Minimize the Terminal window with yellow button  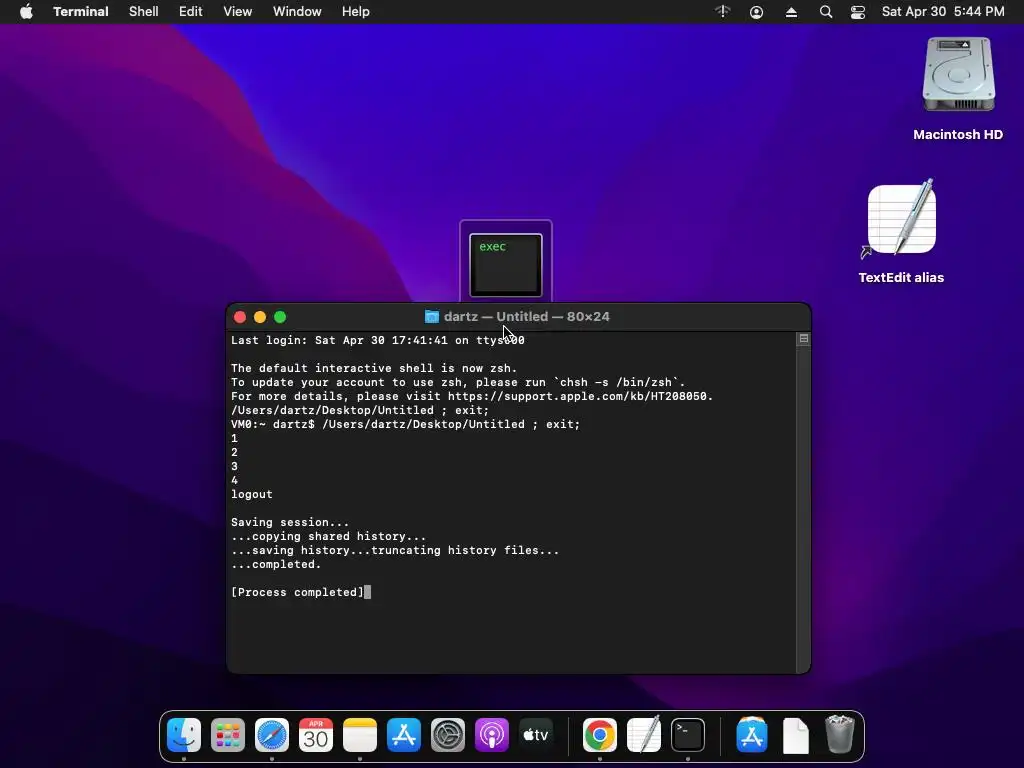click(x=260, y=317)
